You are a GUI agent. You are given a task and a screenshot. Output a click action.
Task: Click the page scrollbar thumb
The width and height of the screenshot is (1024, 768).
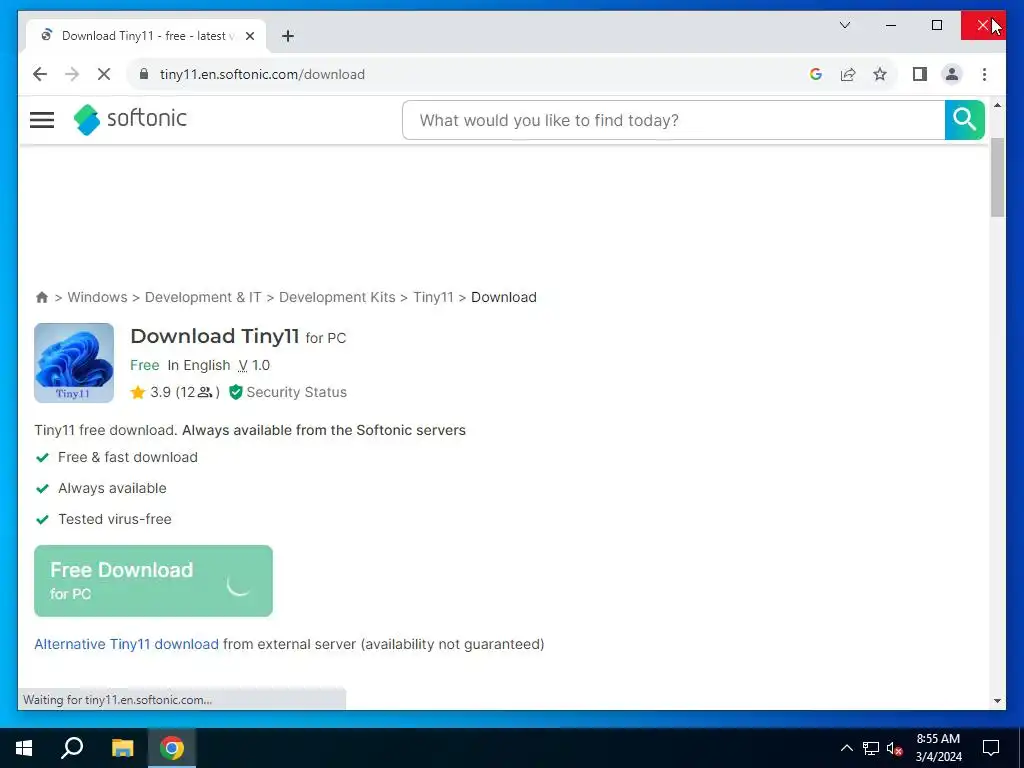(x=997, y=178)
